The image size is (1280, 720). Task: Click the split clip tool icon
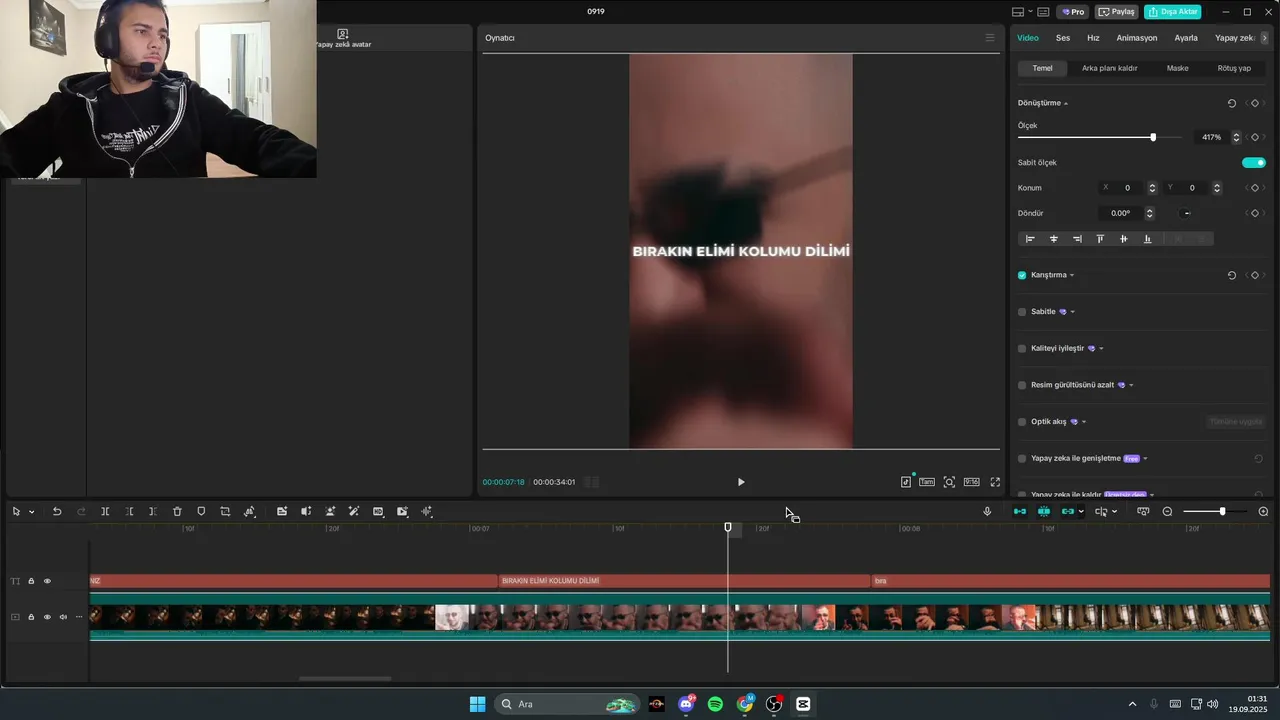point(105,511)
